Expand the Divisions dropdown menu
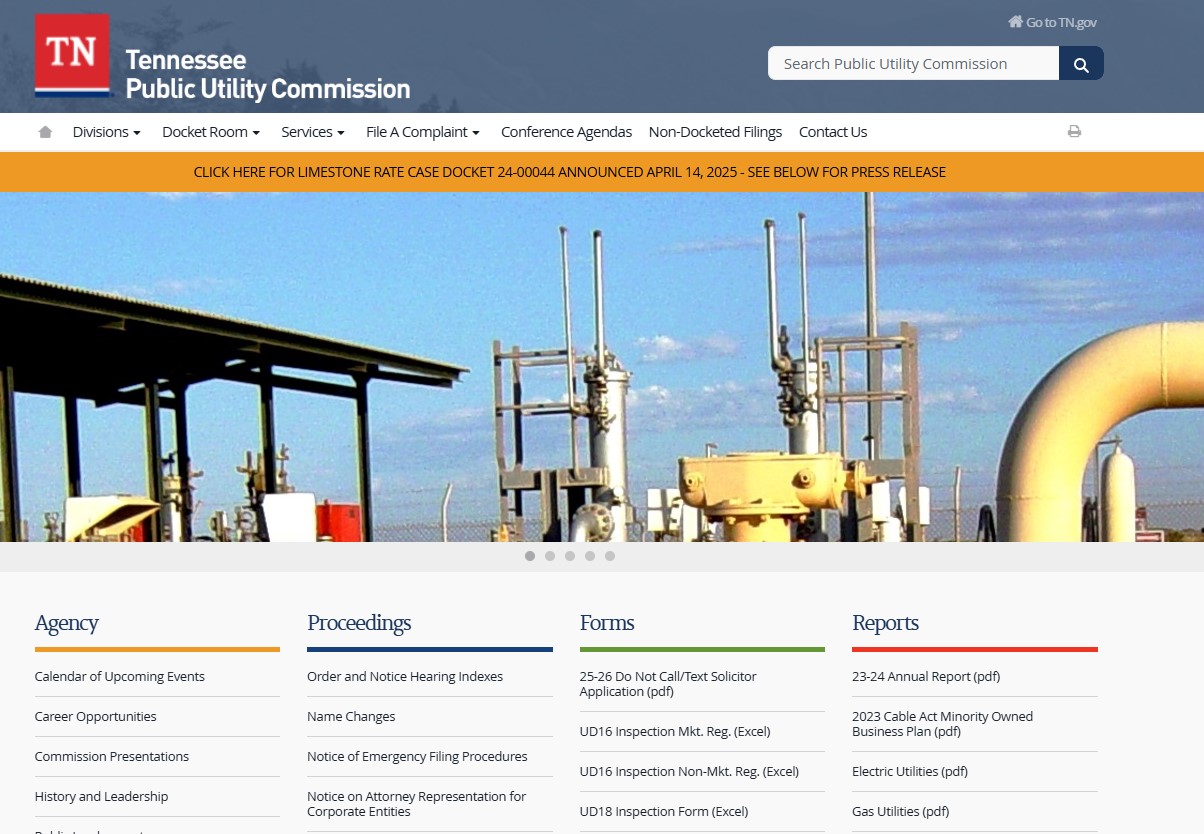1204x834 pixels. tap(106, 132)
